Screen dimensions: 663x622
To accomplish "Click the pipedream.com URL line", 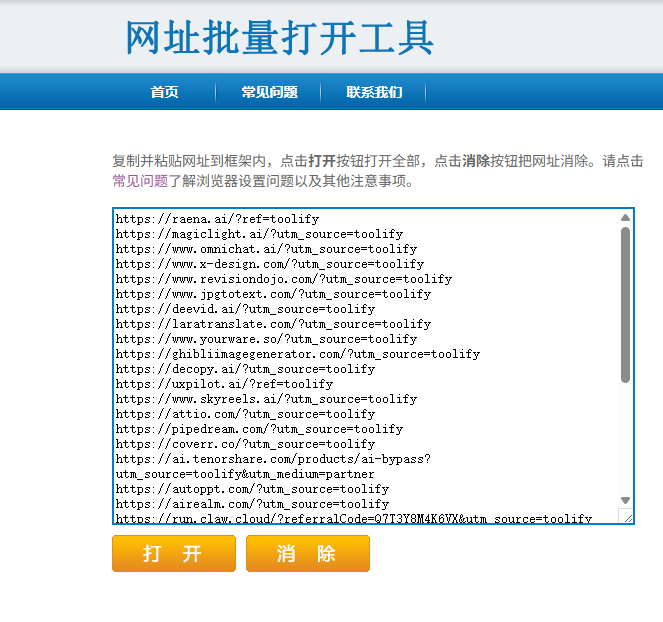I will click(259, 429).
